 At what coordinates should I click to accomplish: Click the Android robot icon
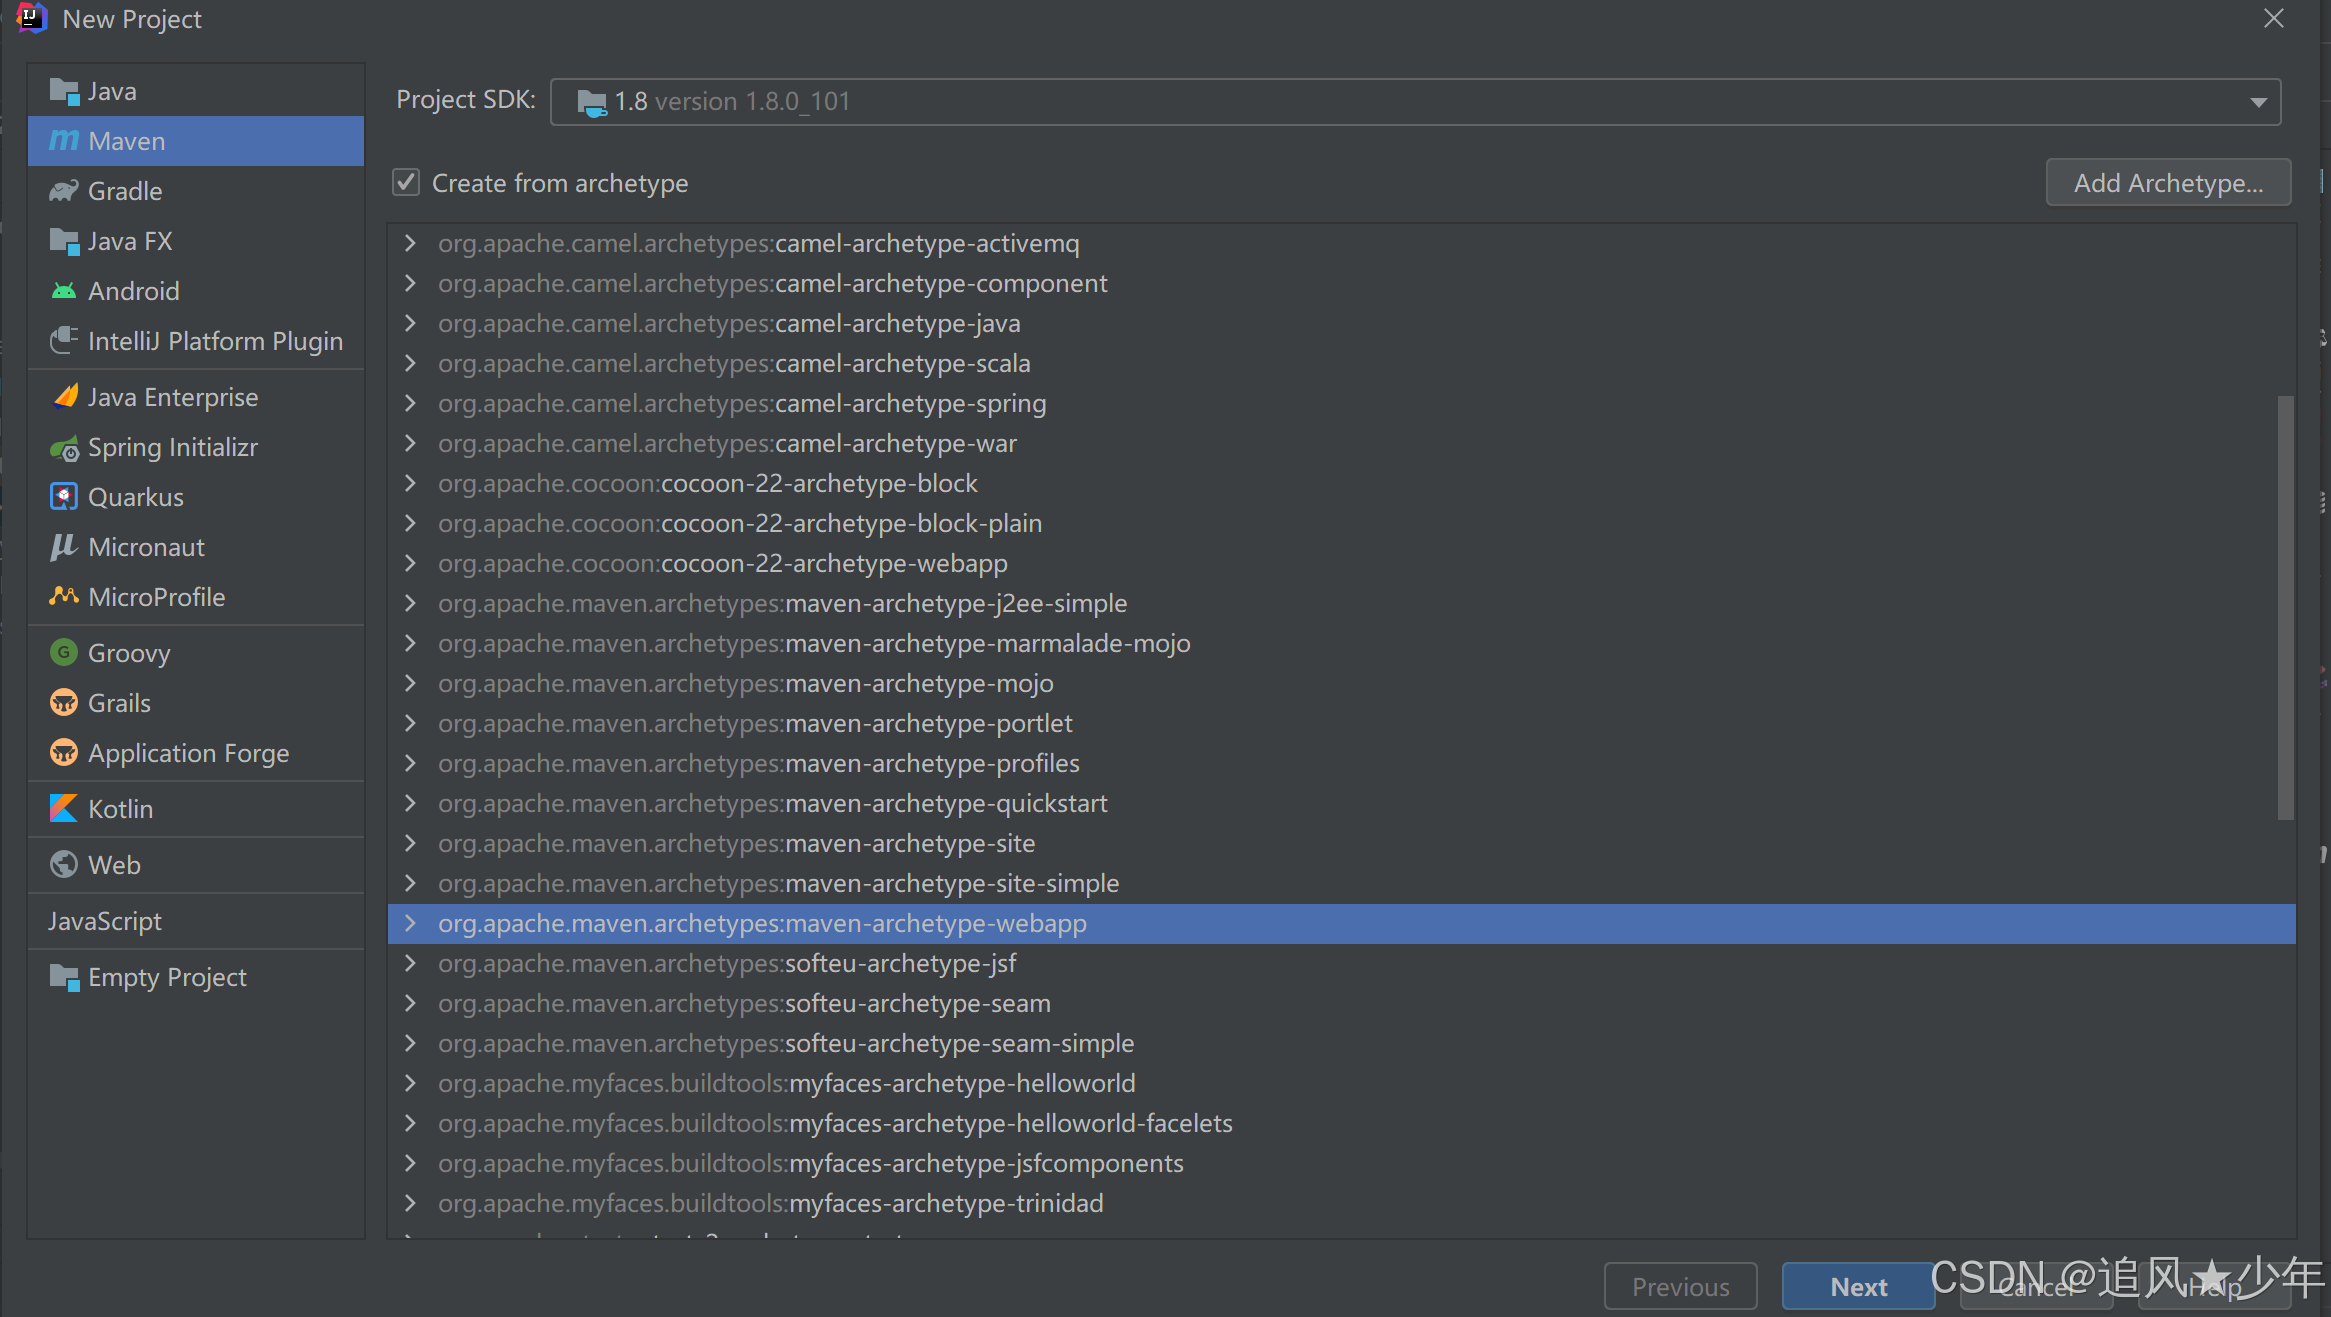click(x=64, y=291)
